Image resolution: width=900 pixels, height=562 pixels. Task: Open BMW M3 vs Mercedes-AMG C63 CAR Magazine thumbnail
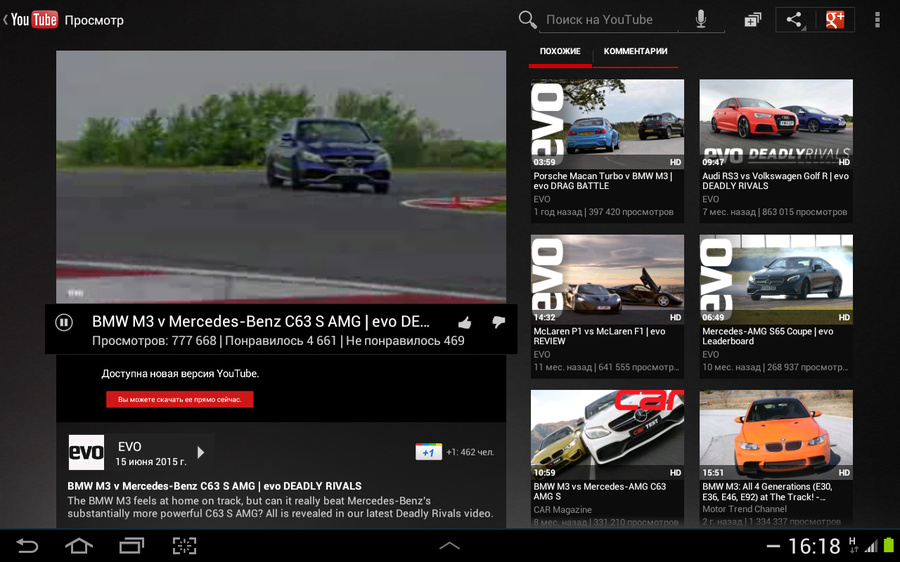point(607,435)
